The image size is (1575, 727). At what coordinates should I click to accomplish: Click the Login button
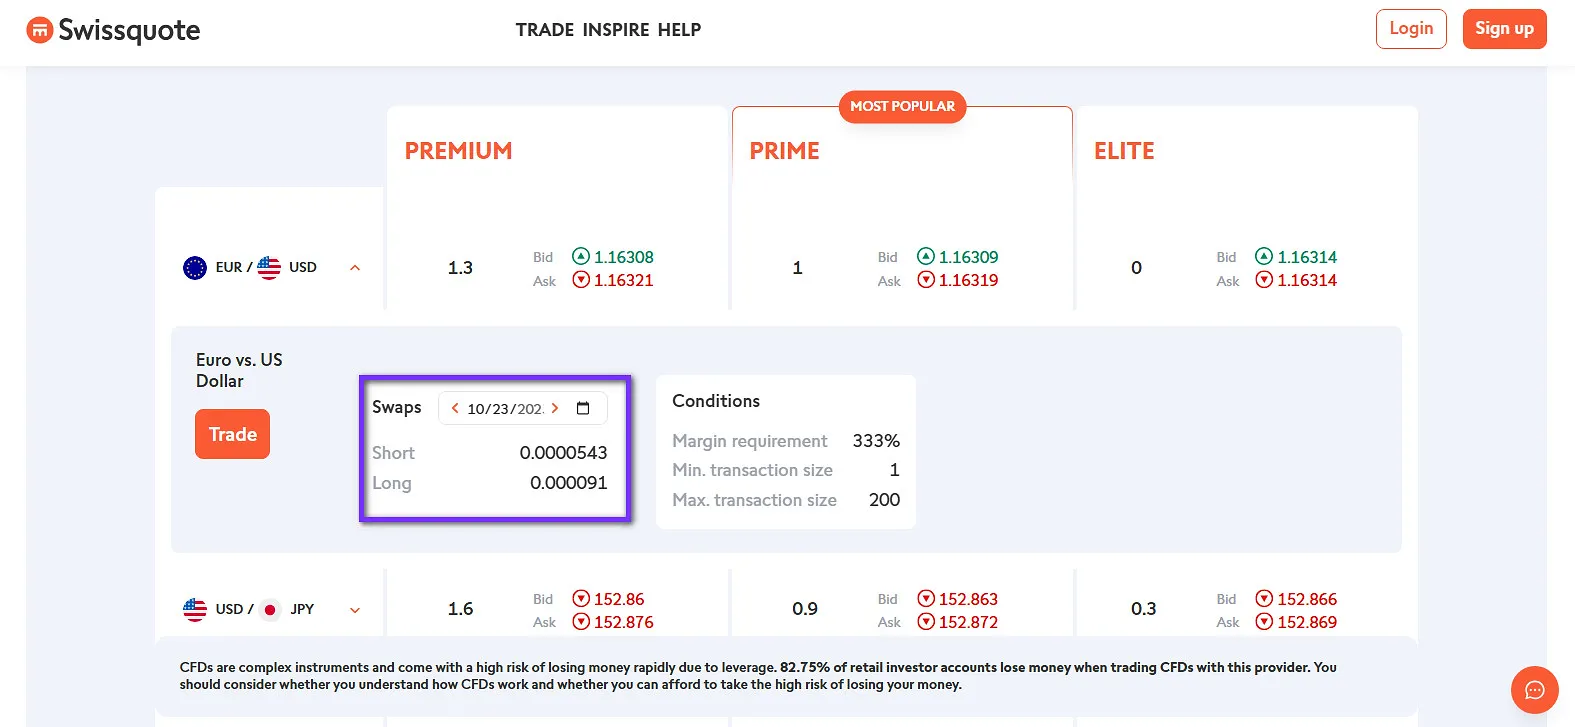[1410, 29]
